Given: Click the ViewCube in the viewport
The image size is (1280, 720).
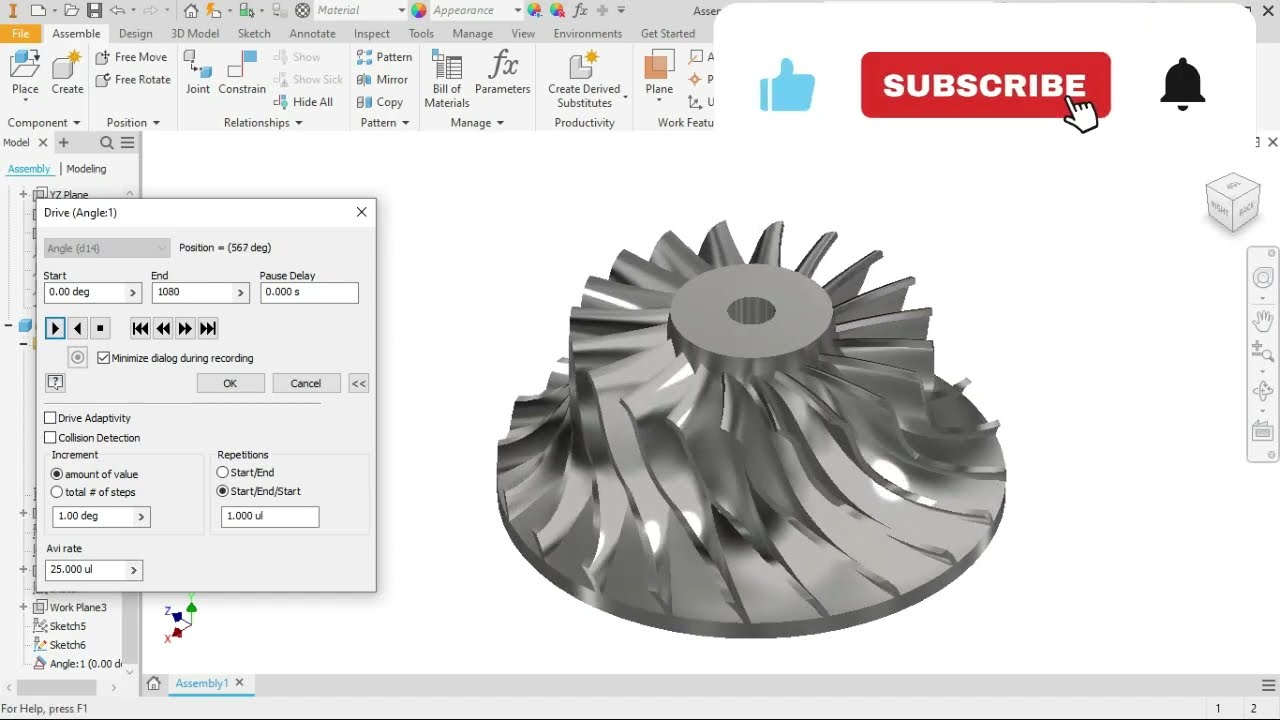Looking at the screenshot, I should [x=1233, y=203].
